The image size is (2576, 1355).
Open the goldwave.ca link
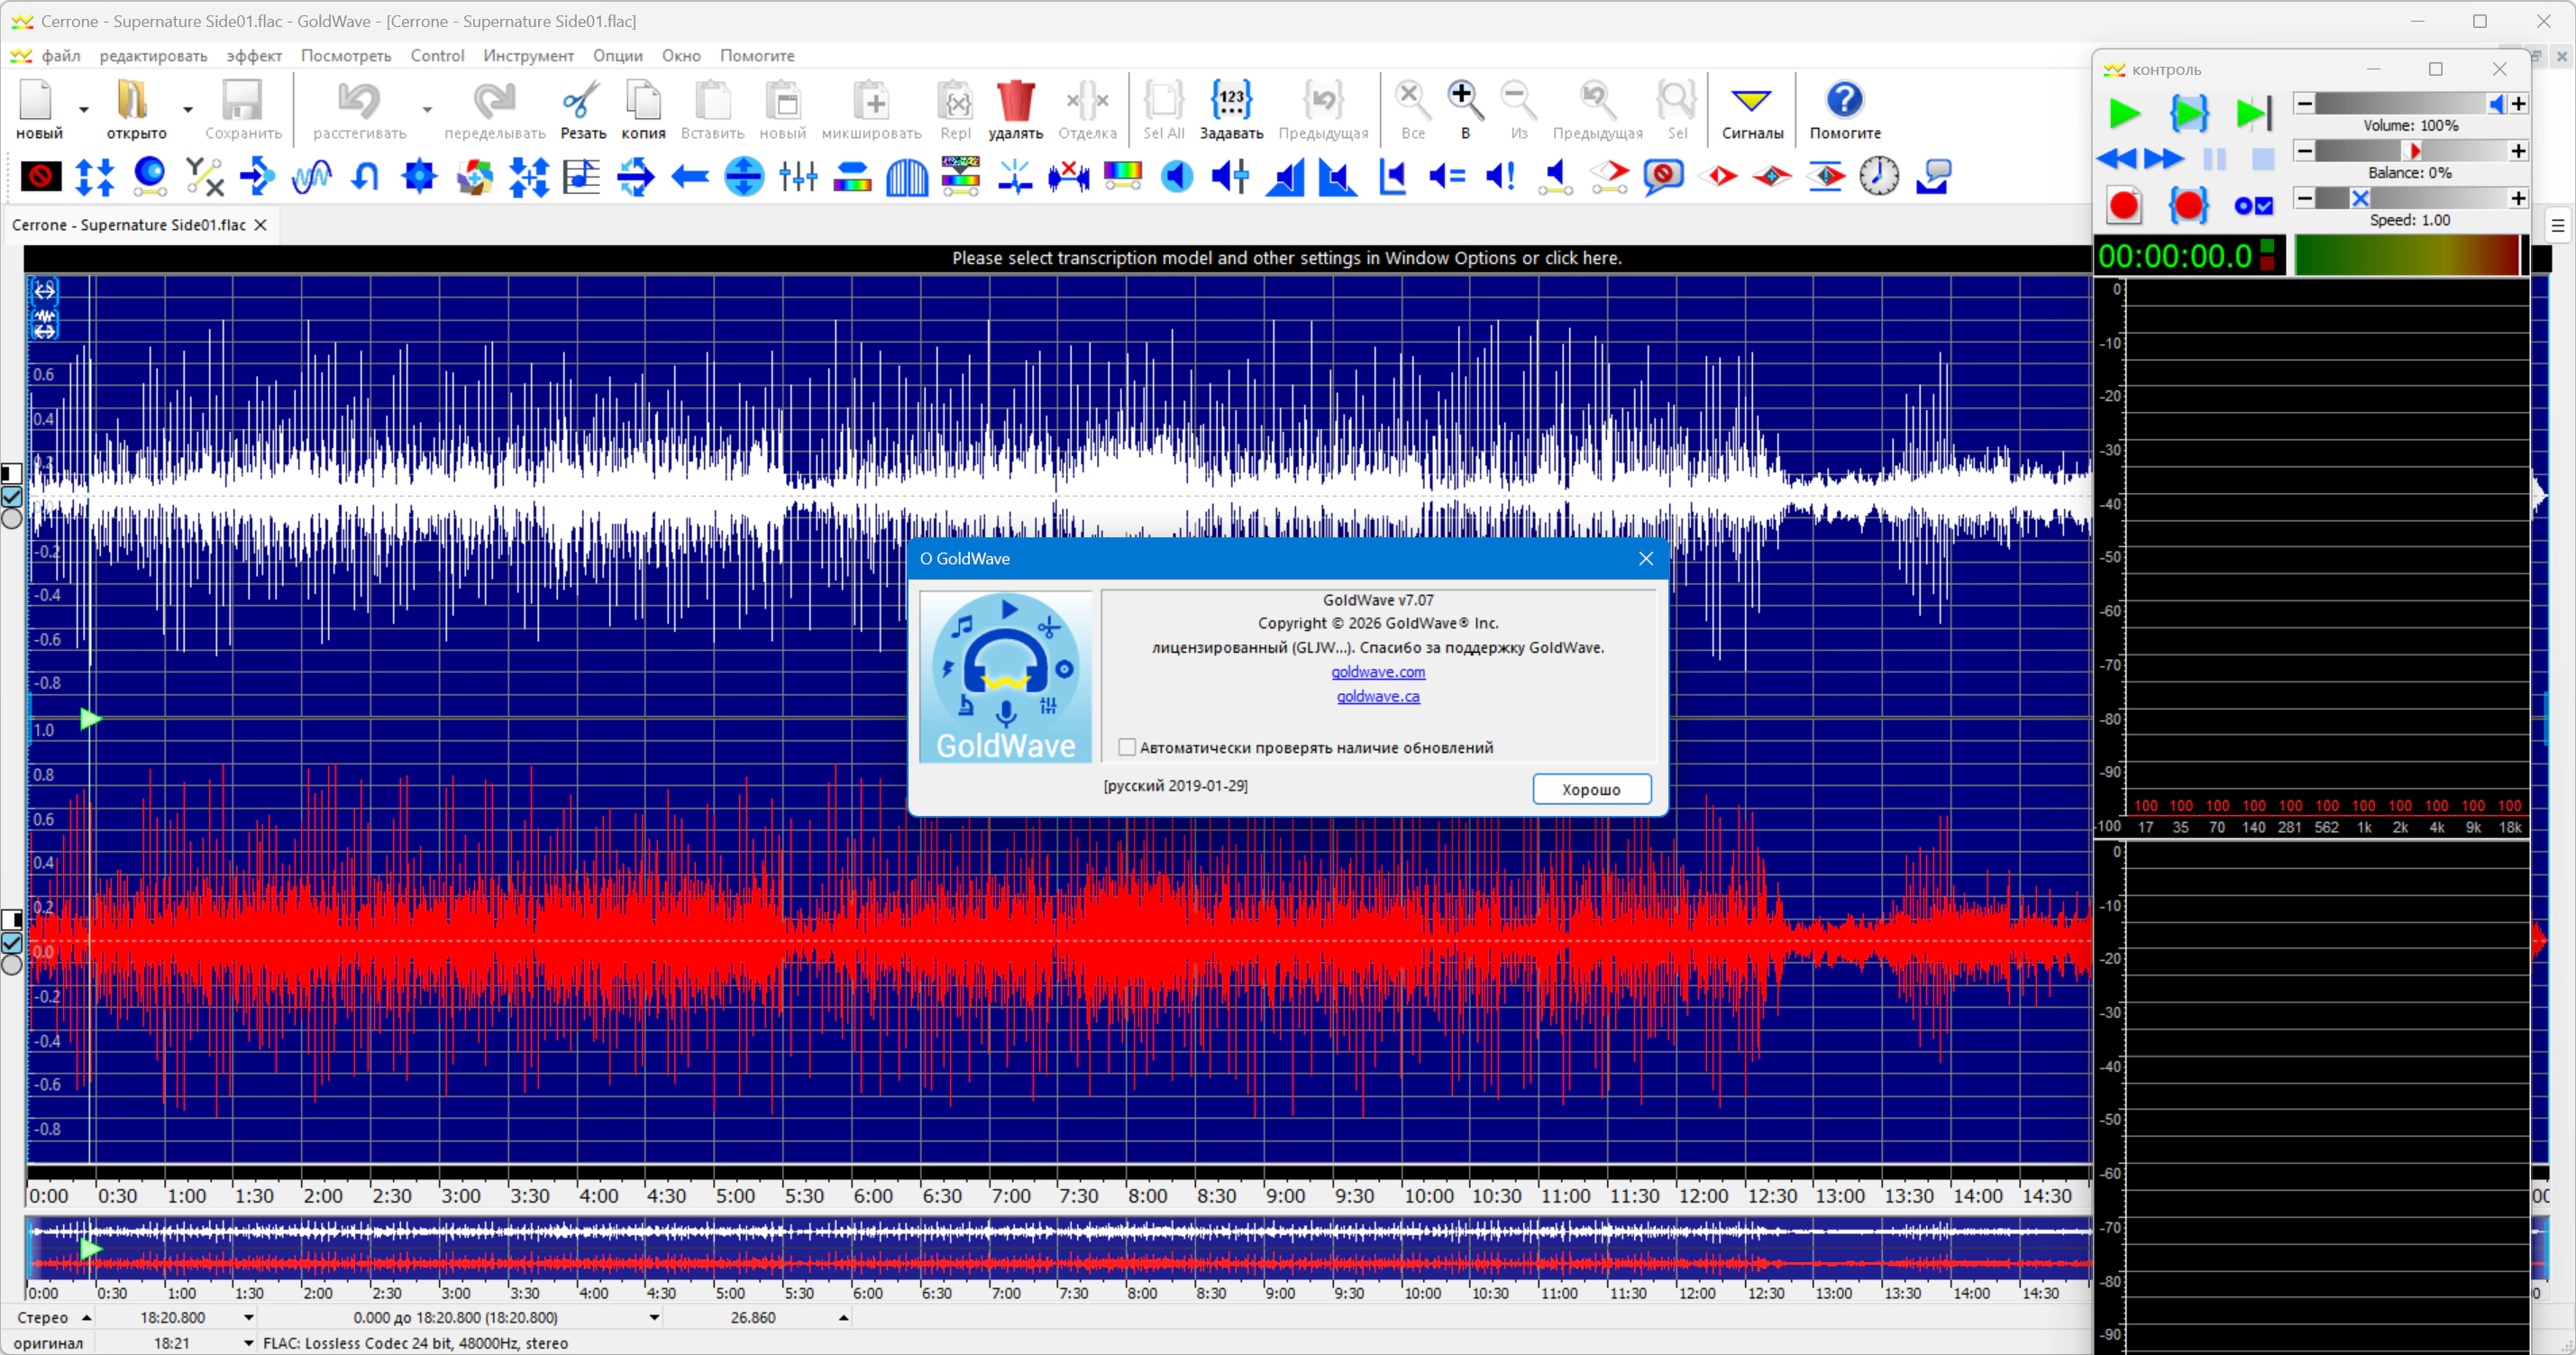click(x=1378, y=696)
